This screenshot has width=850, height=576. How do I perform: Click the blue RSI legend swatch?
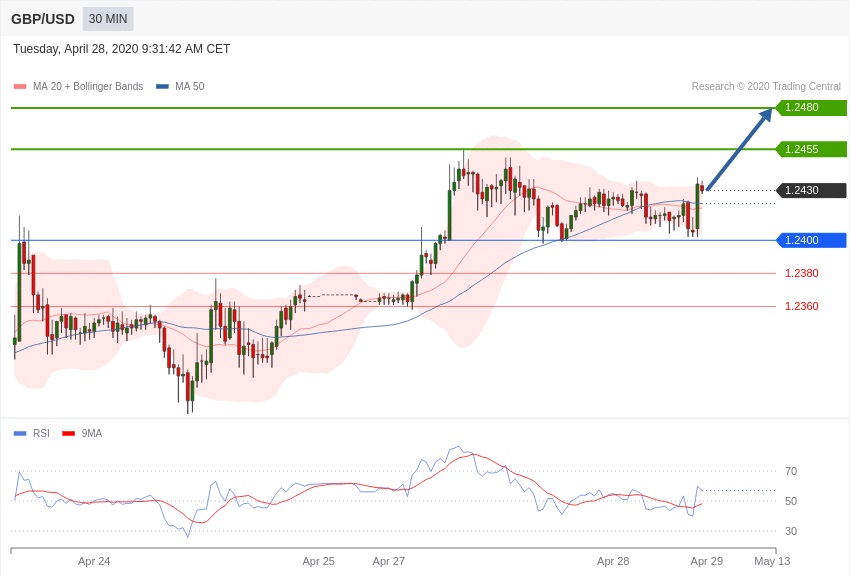tap(20, 433)
